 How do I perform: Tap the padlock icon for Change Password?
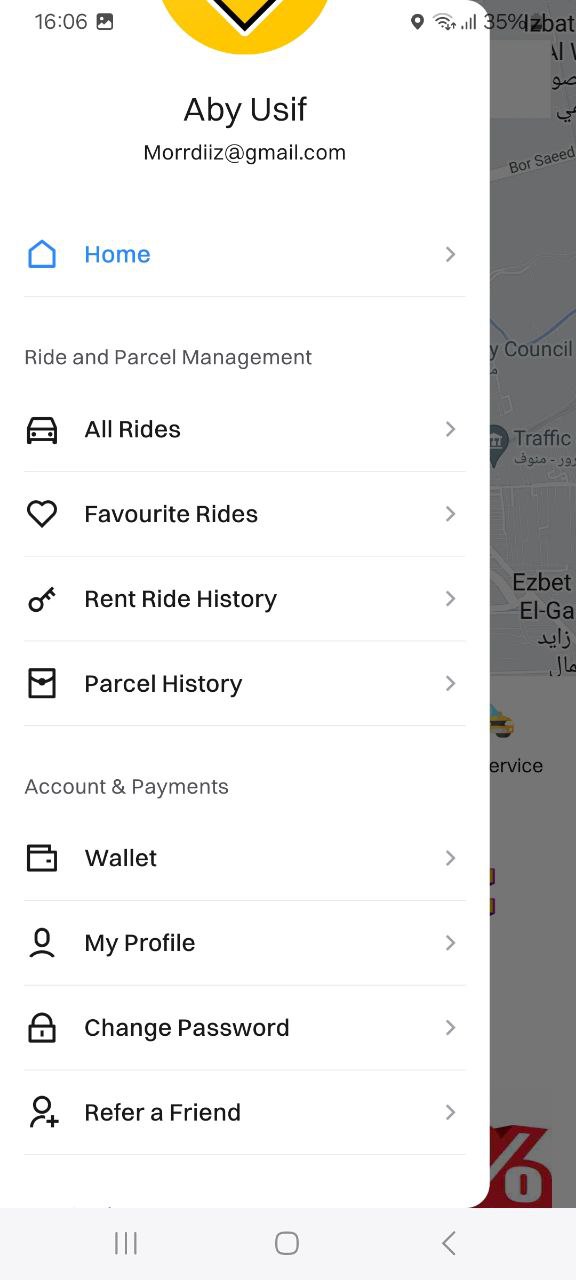pos(42,1028)
